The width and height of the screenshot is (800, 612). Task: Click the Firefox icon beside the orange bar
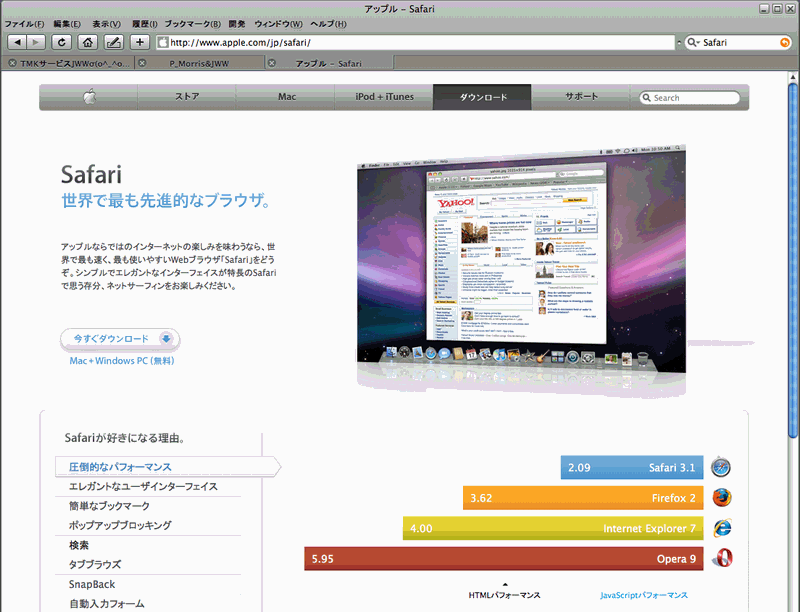(x=721, y=497)
